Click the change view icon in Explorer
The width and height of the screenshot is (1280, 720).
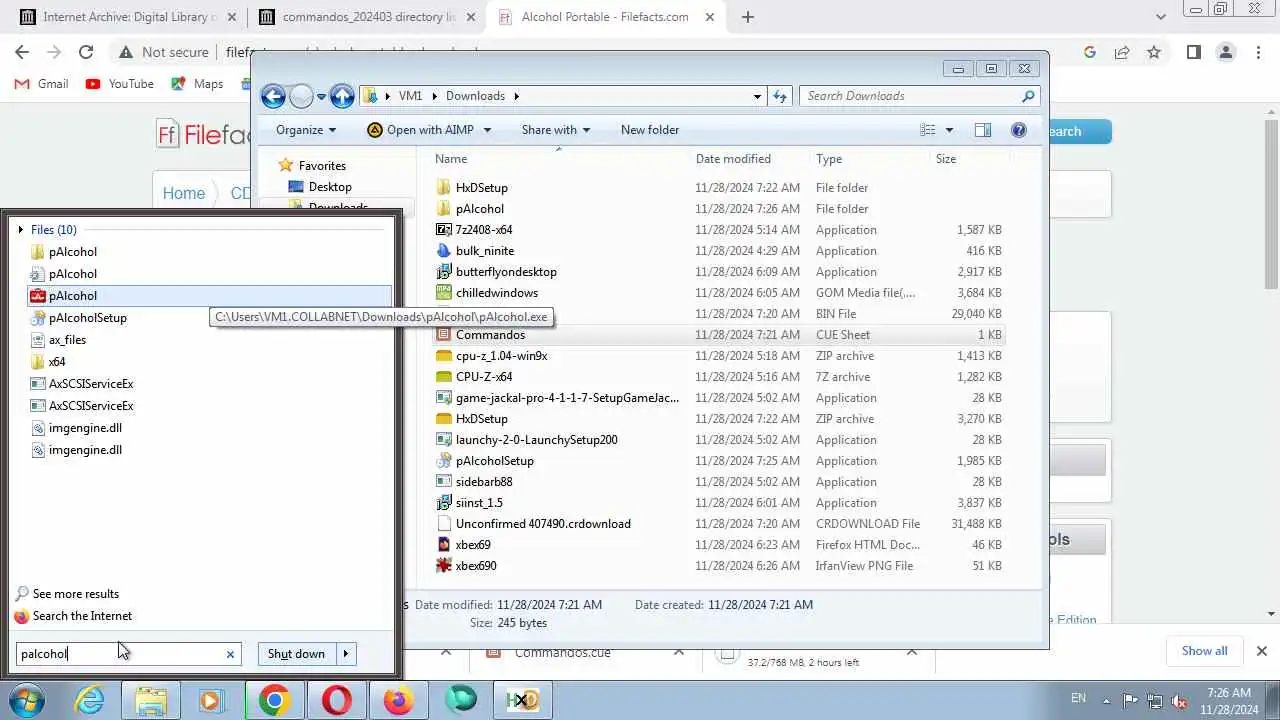[x=927, y=130]
